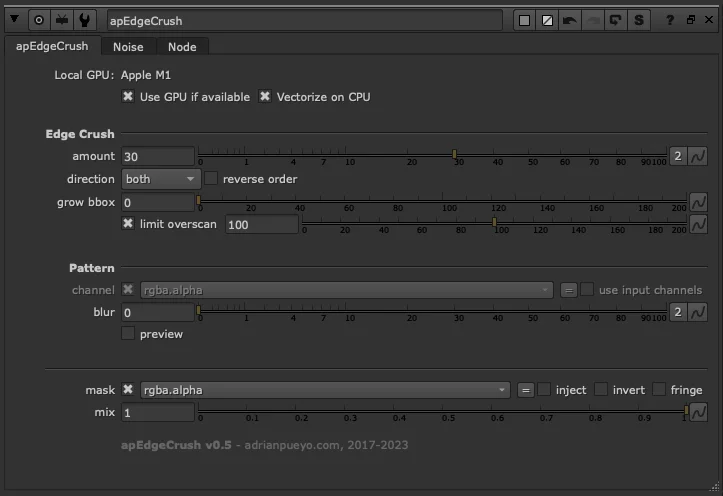Click the greyed redo arrow icon
Viewport: 723px width, 496px height.
coord(593,20)
